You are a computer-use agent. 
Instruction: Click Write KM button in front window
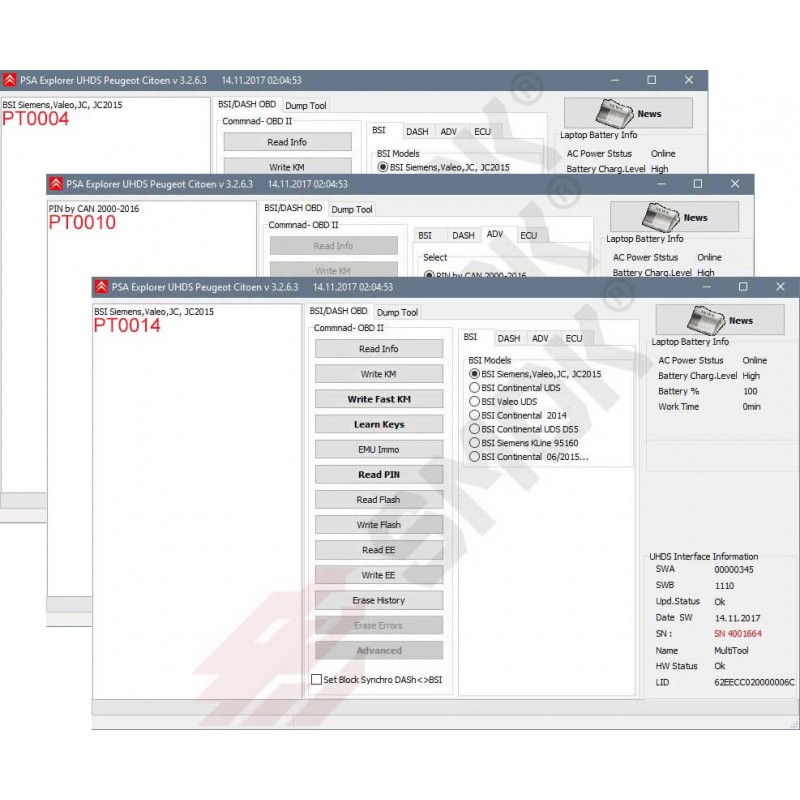pyautogui.click(x=379, y=374)
